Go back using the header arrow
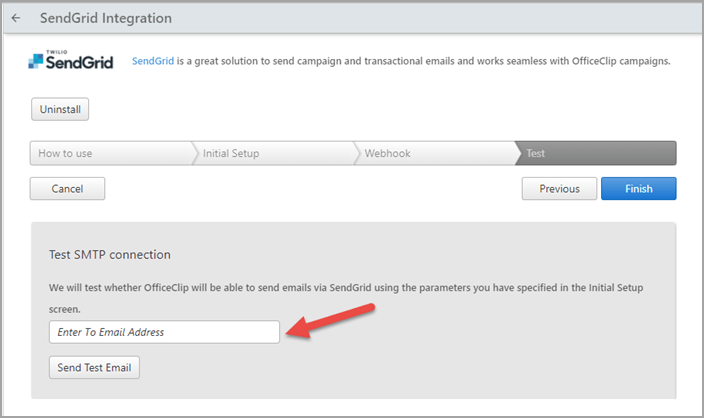This screenshot has width=704, height=418. pyautogui.click(x=16, y=18)
